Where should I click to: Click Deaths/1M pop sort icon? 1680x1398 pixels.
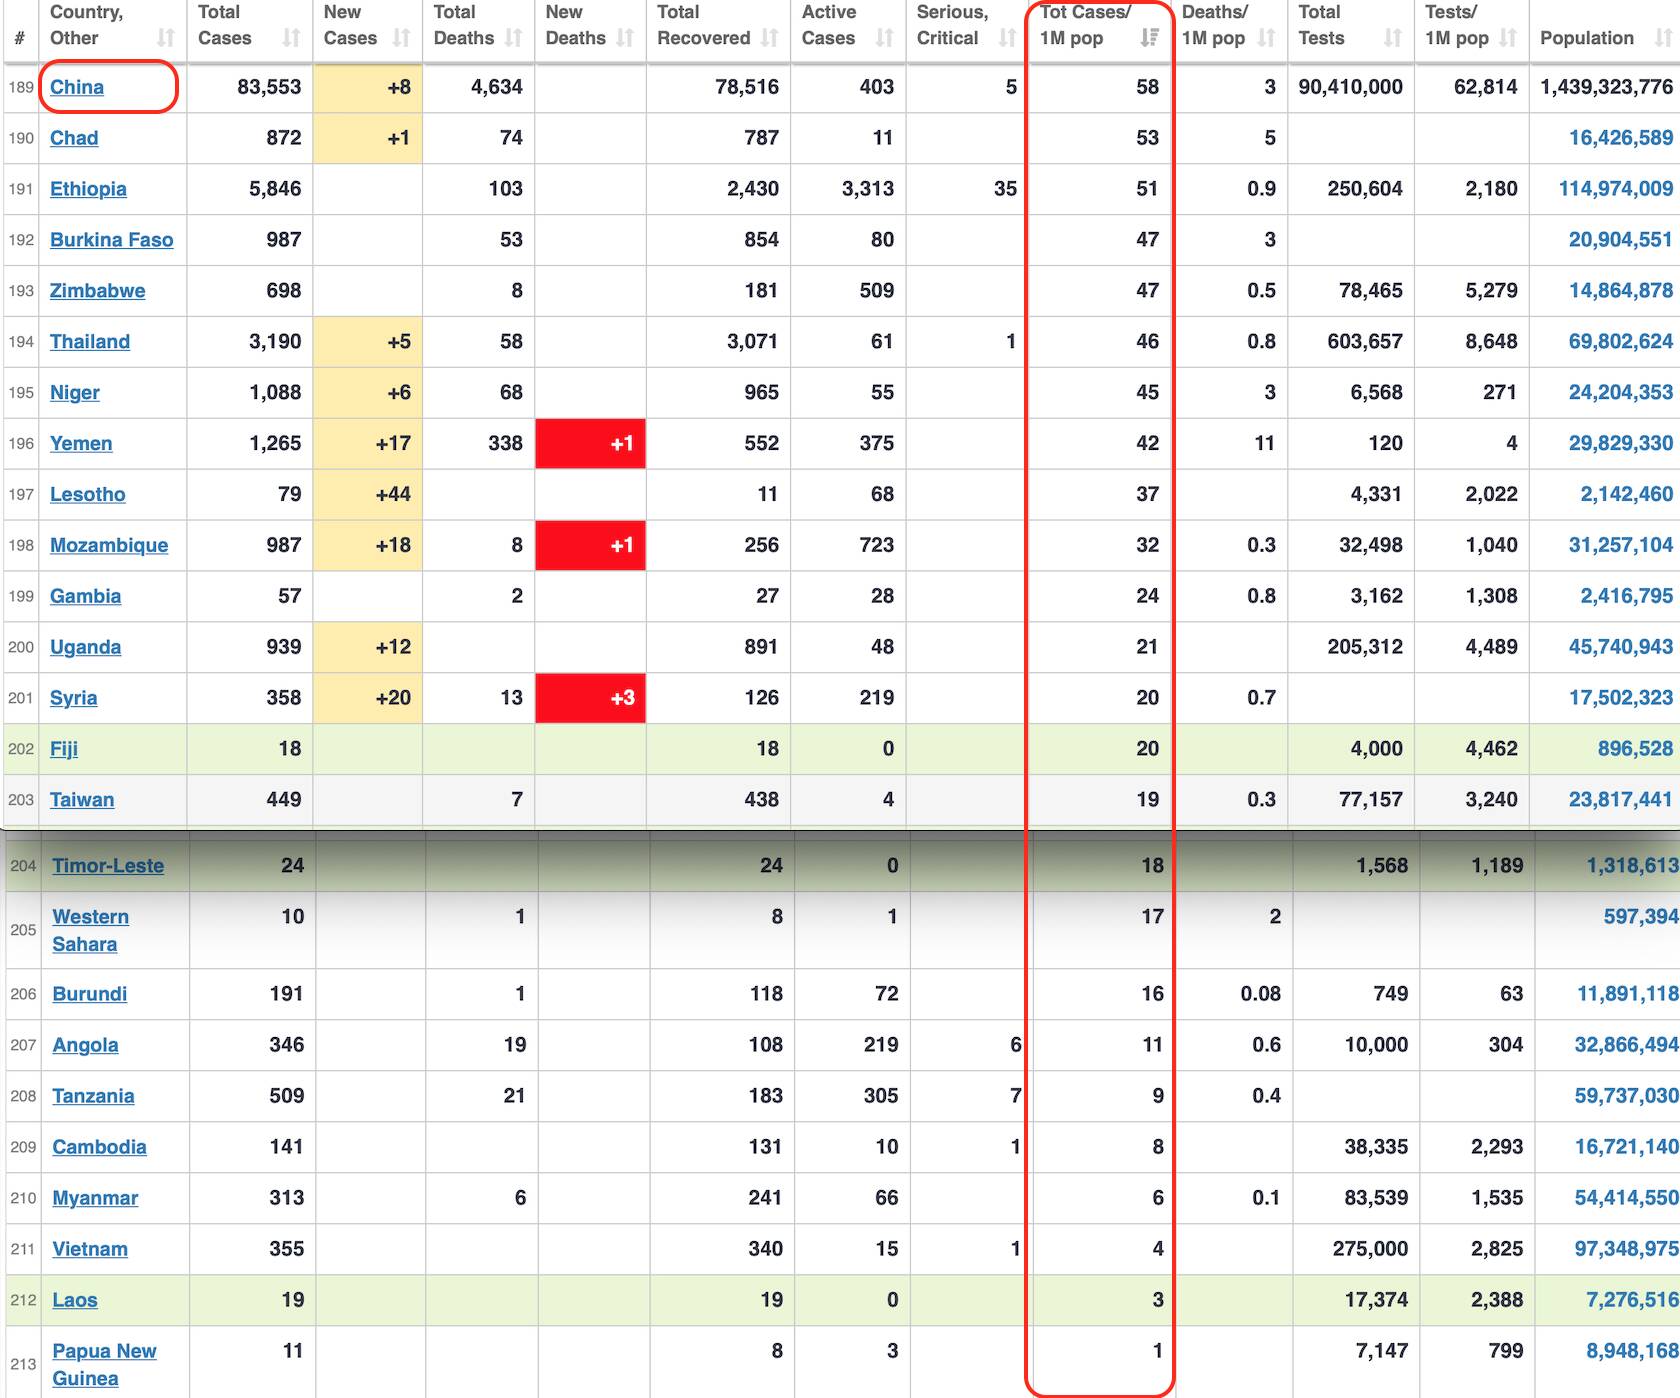[1266, 38]
